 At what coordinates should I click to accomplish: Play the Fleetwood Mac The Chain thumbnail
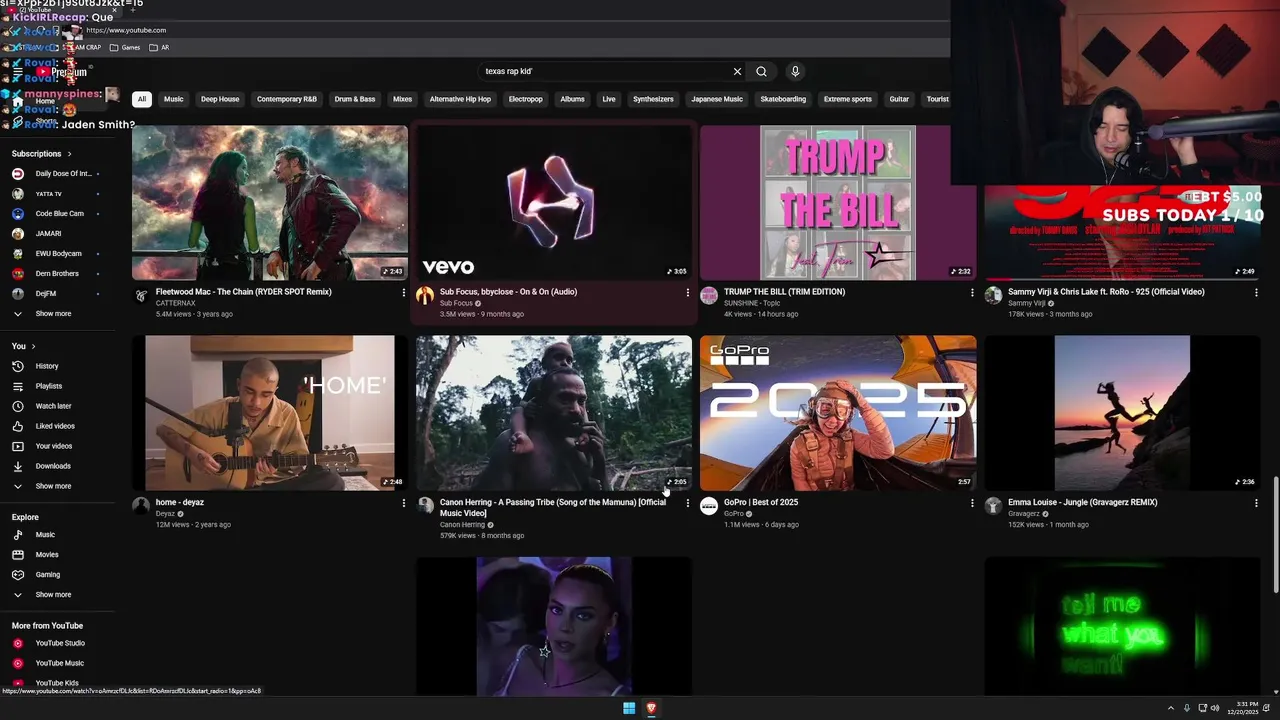270,203
